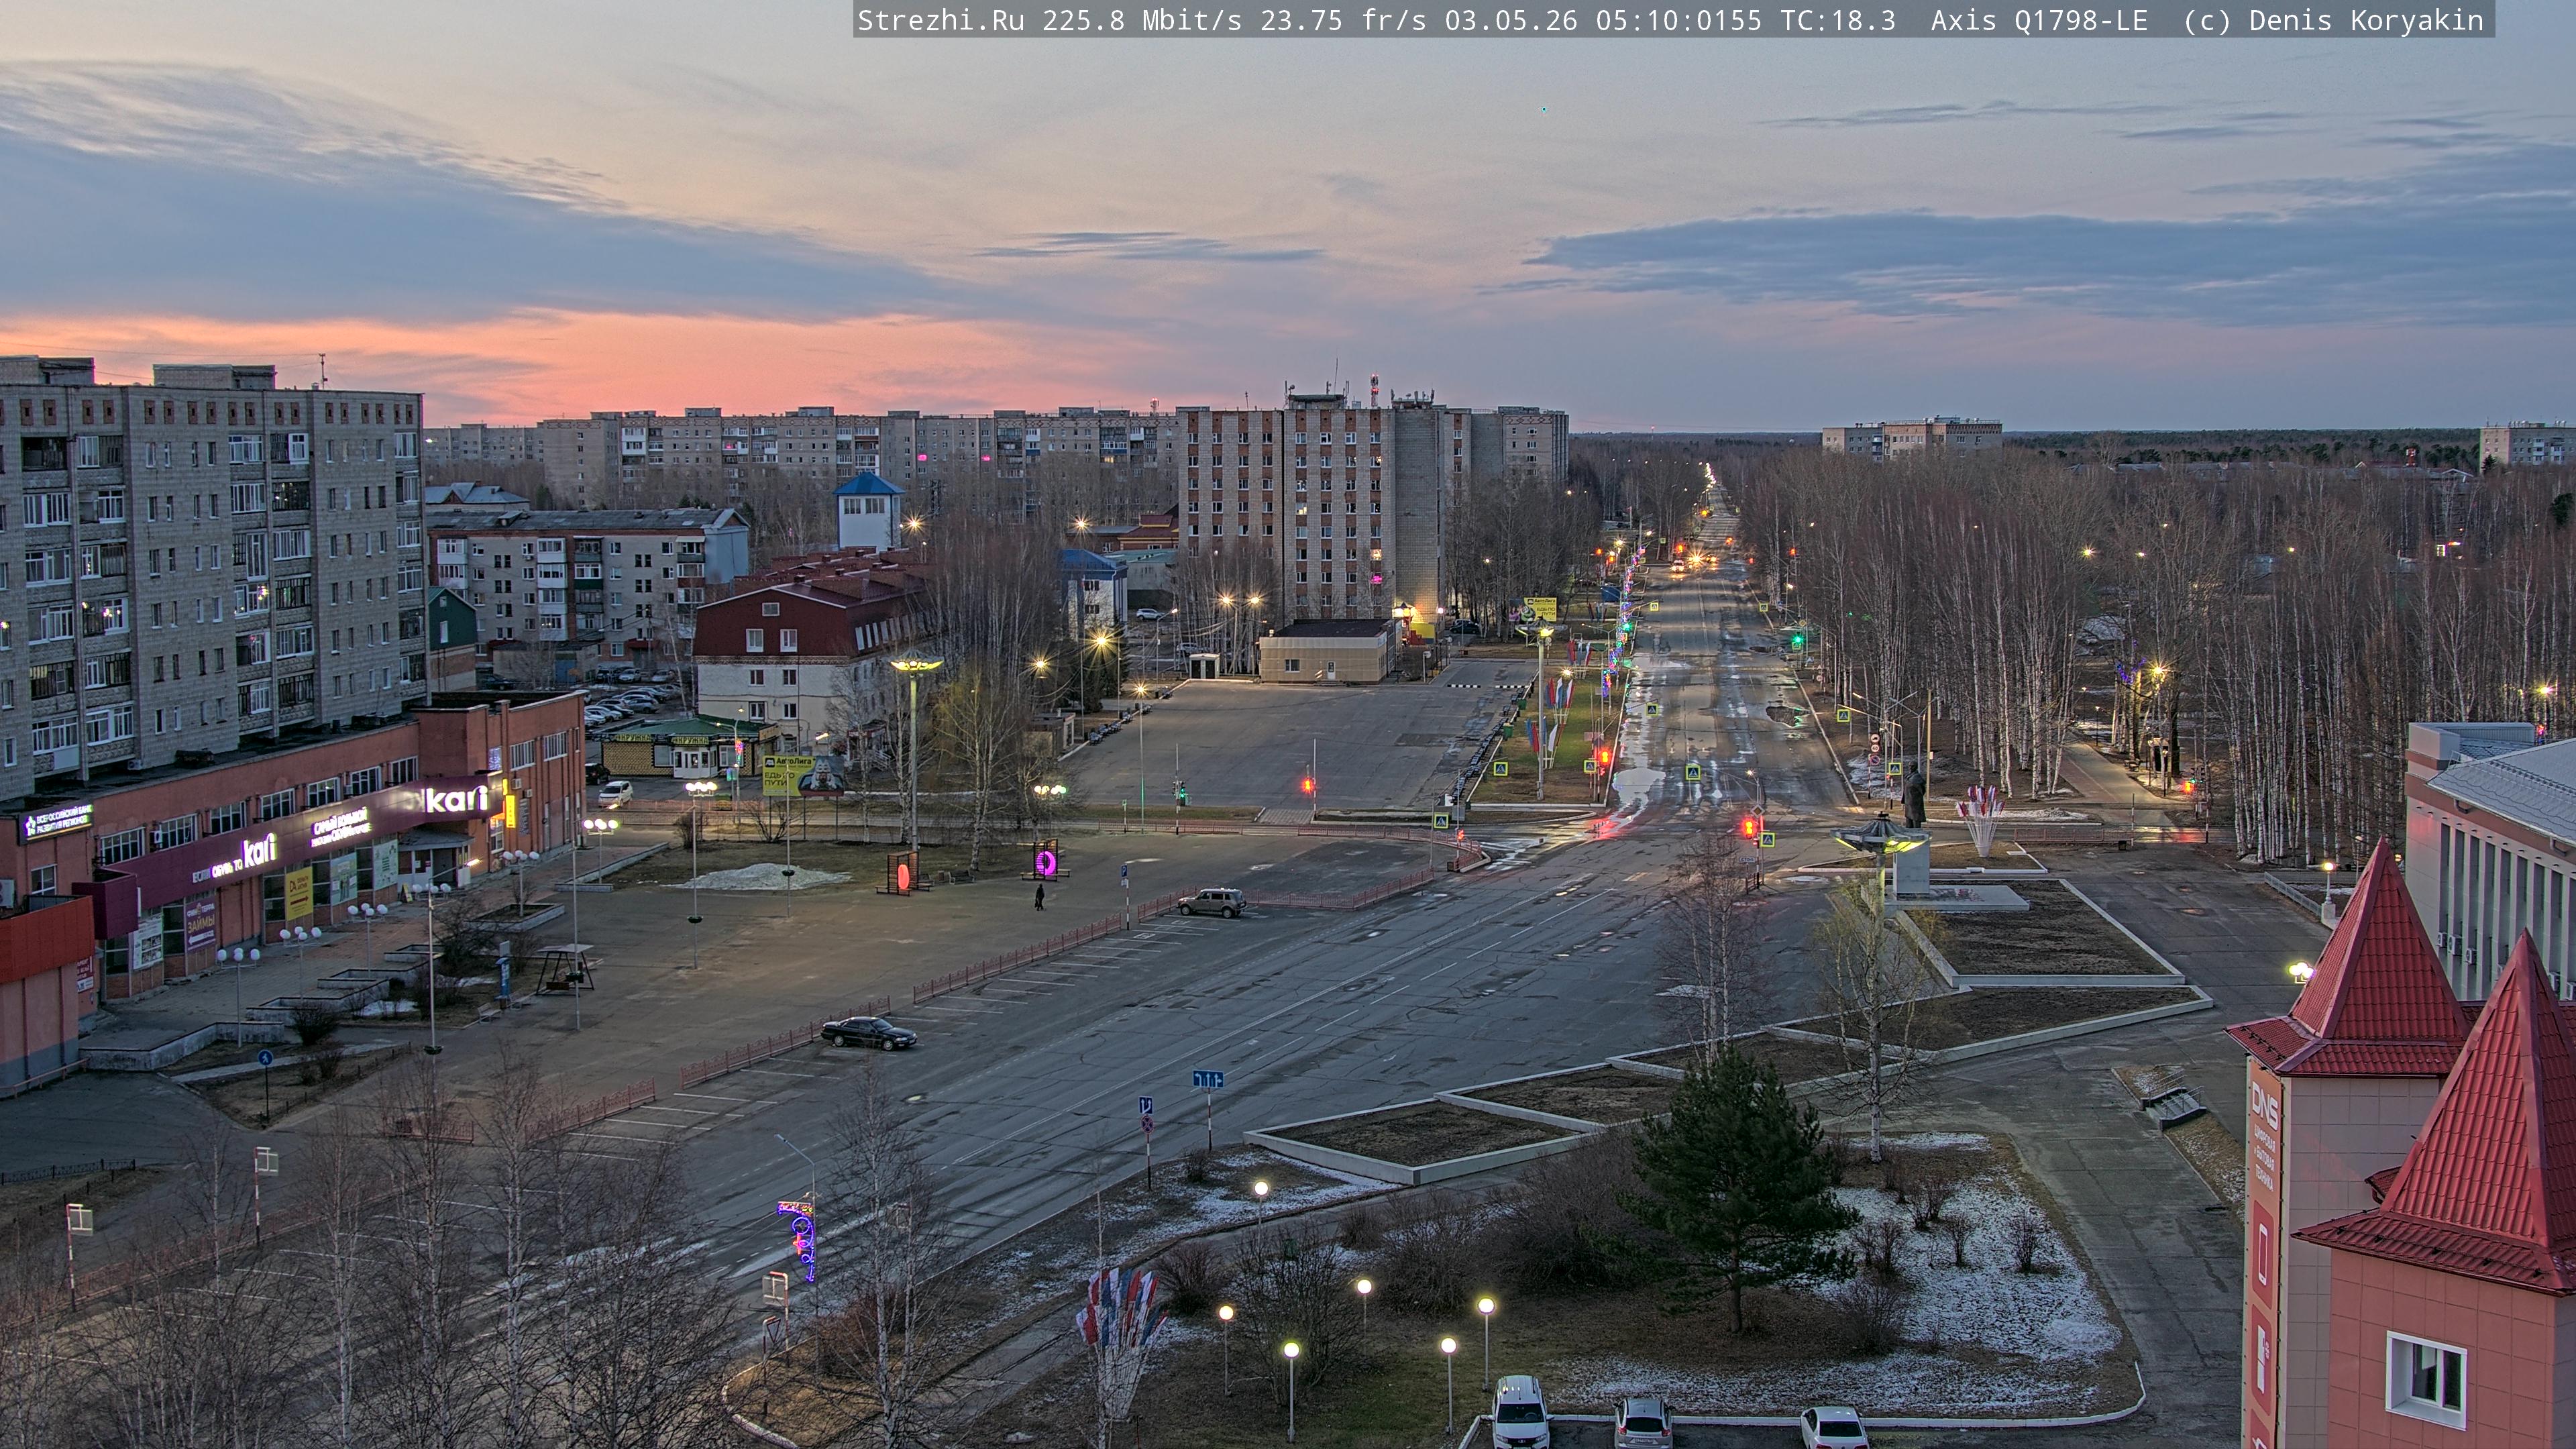Click the glowing purple ring decoration
The image size is (2576, 1449).
click(1045, 861)
